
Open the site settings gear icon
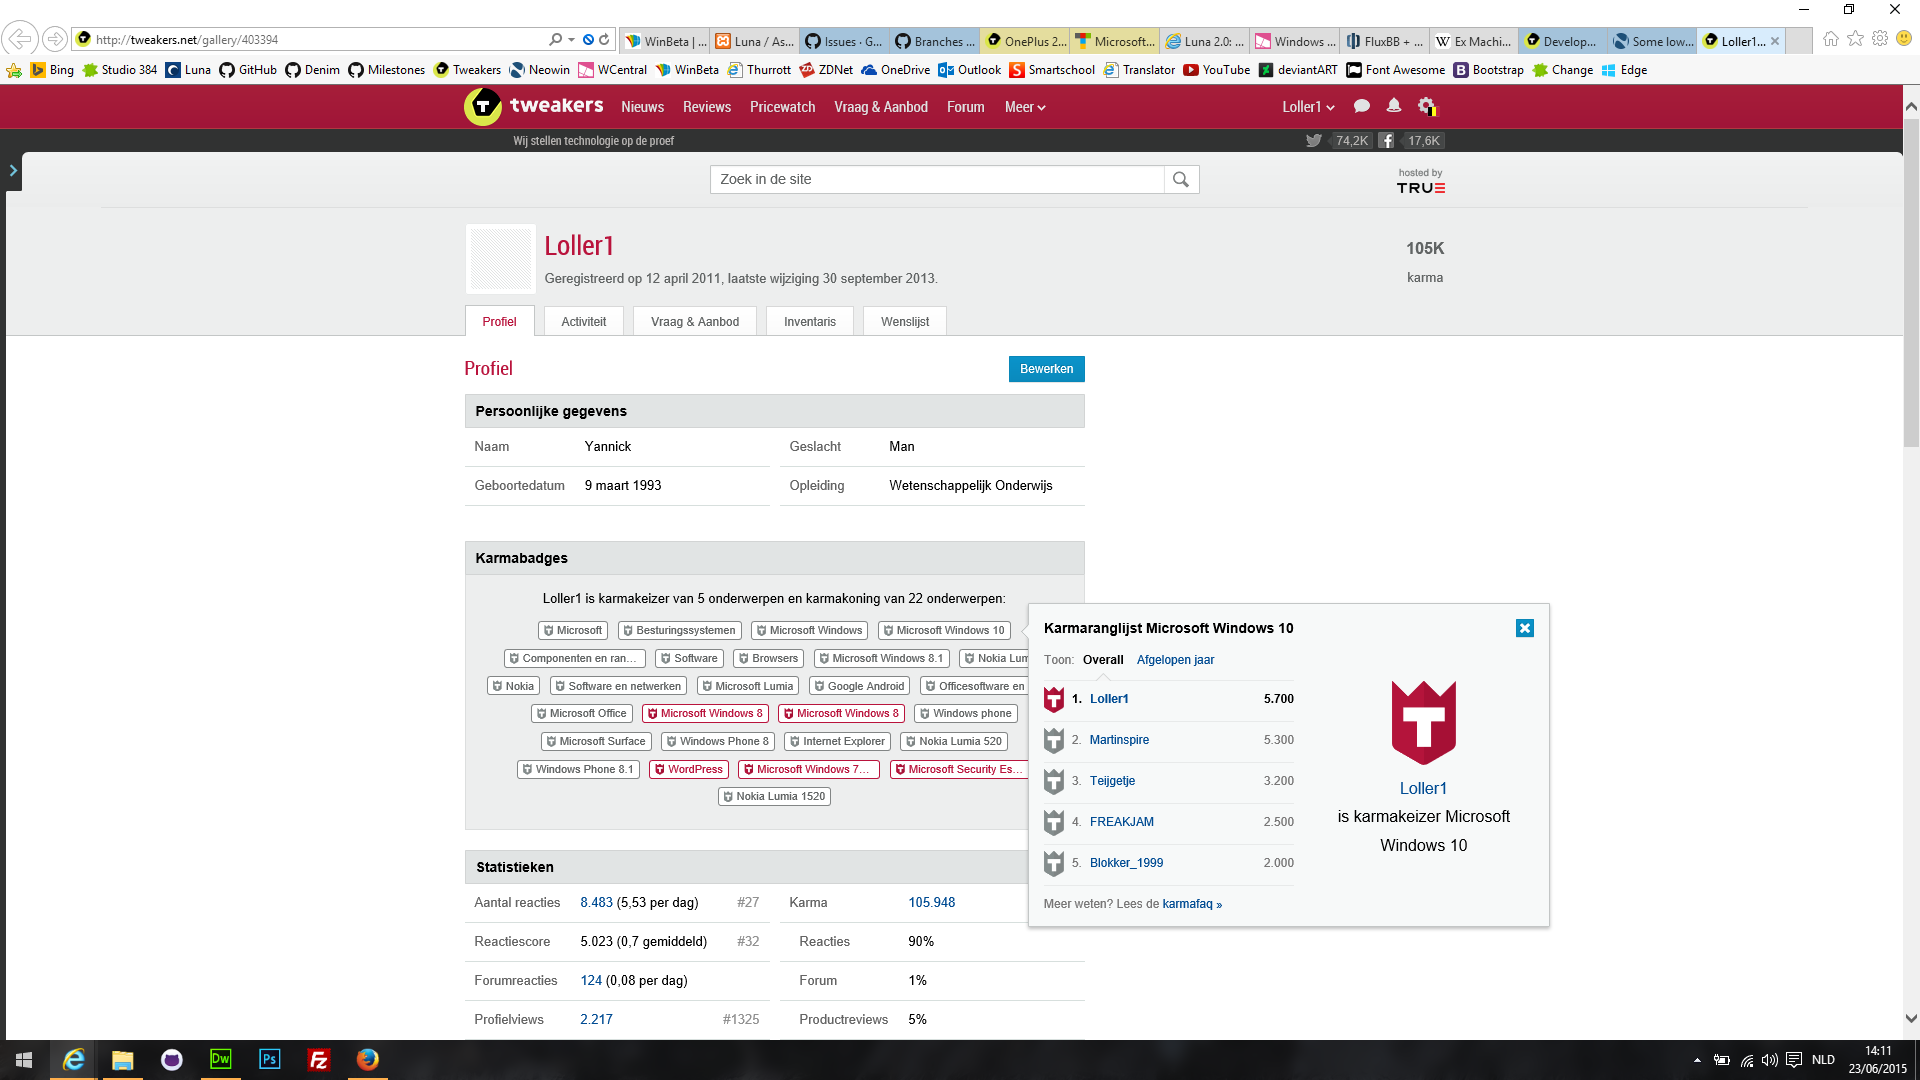[x=1427, y=106]
